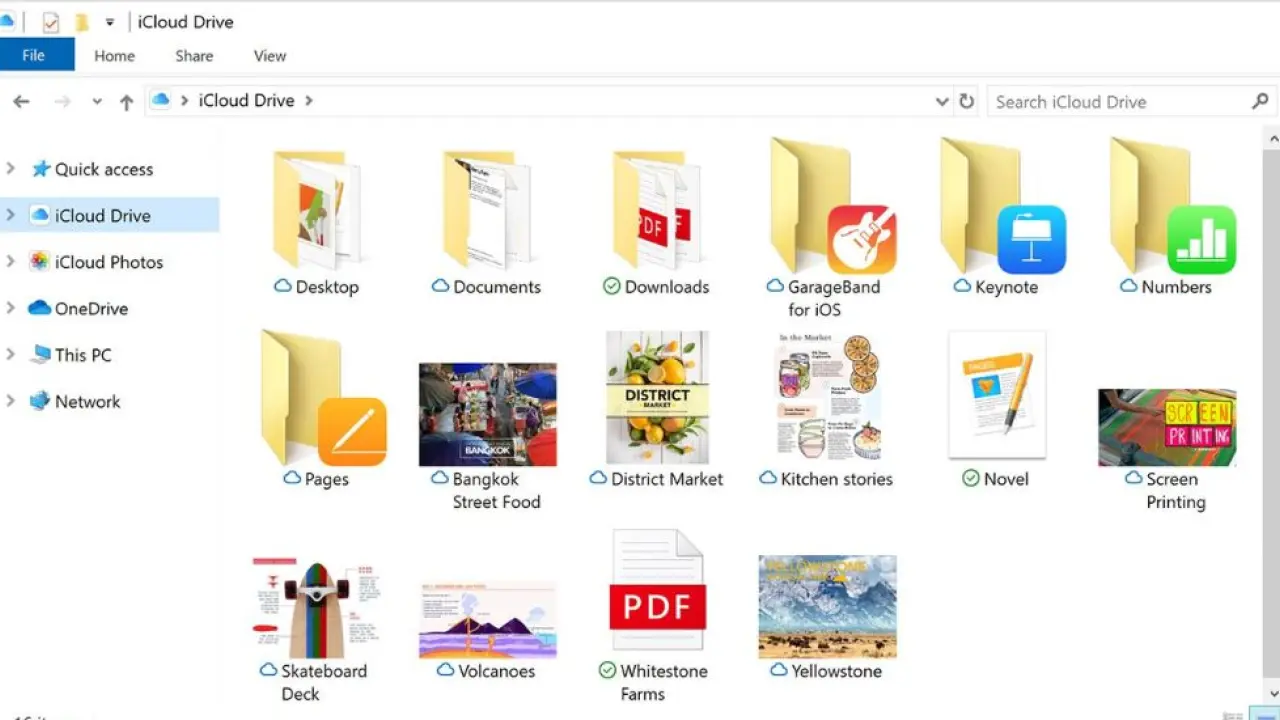Select OneDrive in the navigation pane
Viewport: 1280px width, 720px height.
pyautogui.click(x=91, y=308)
